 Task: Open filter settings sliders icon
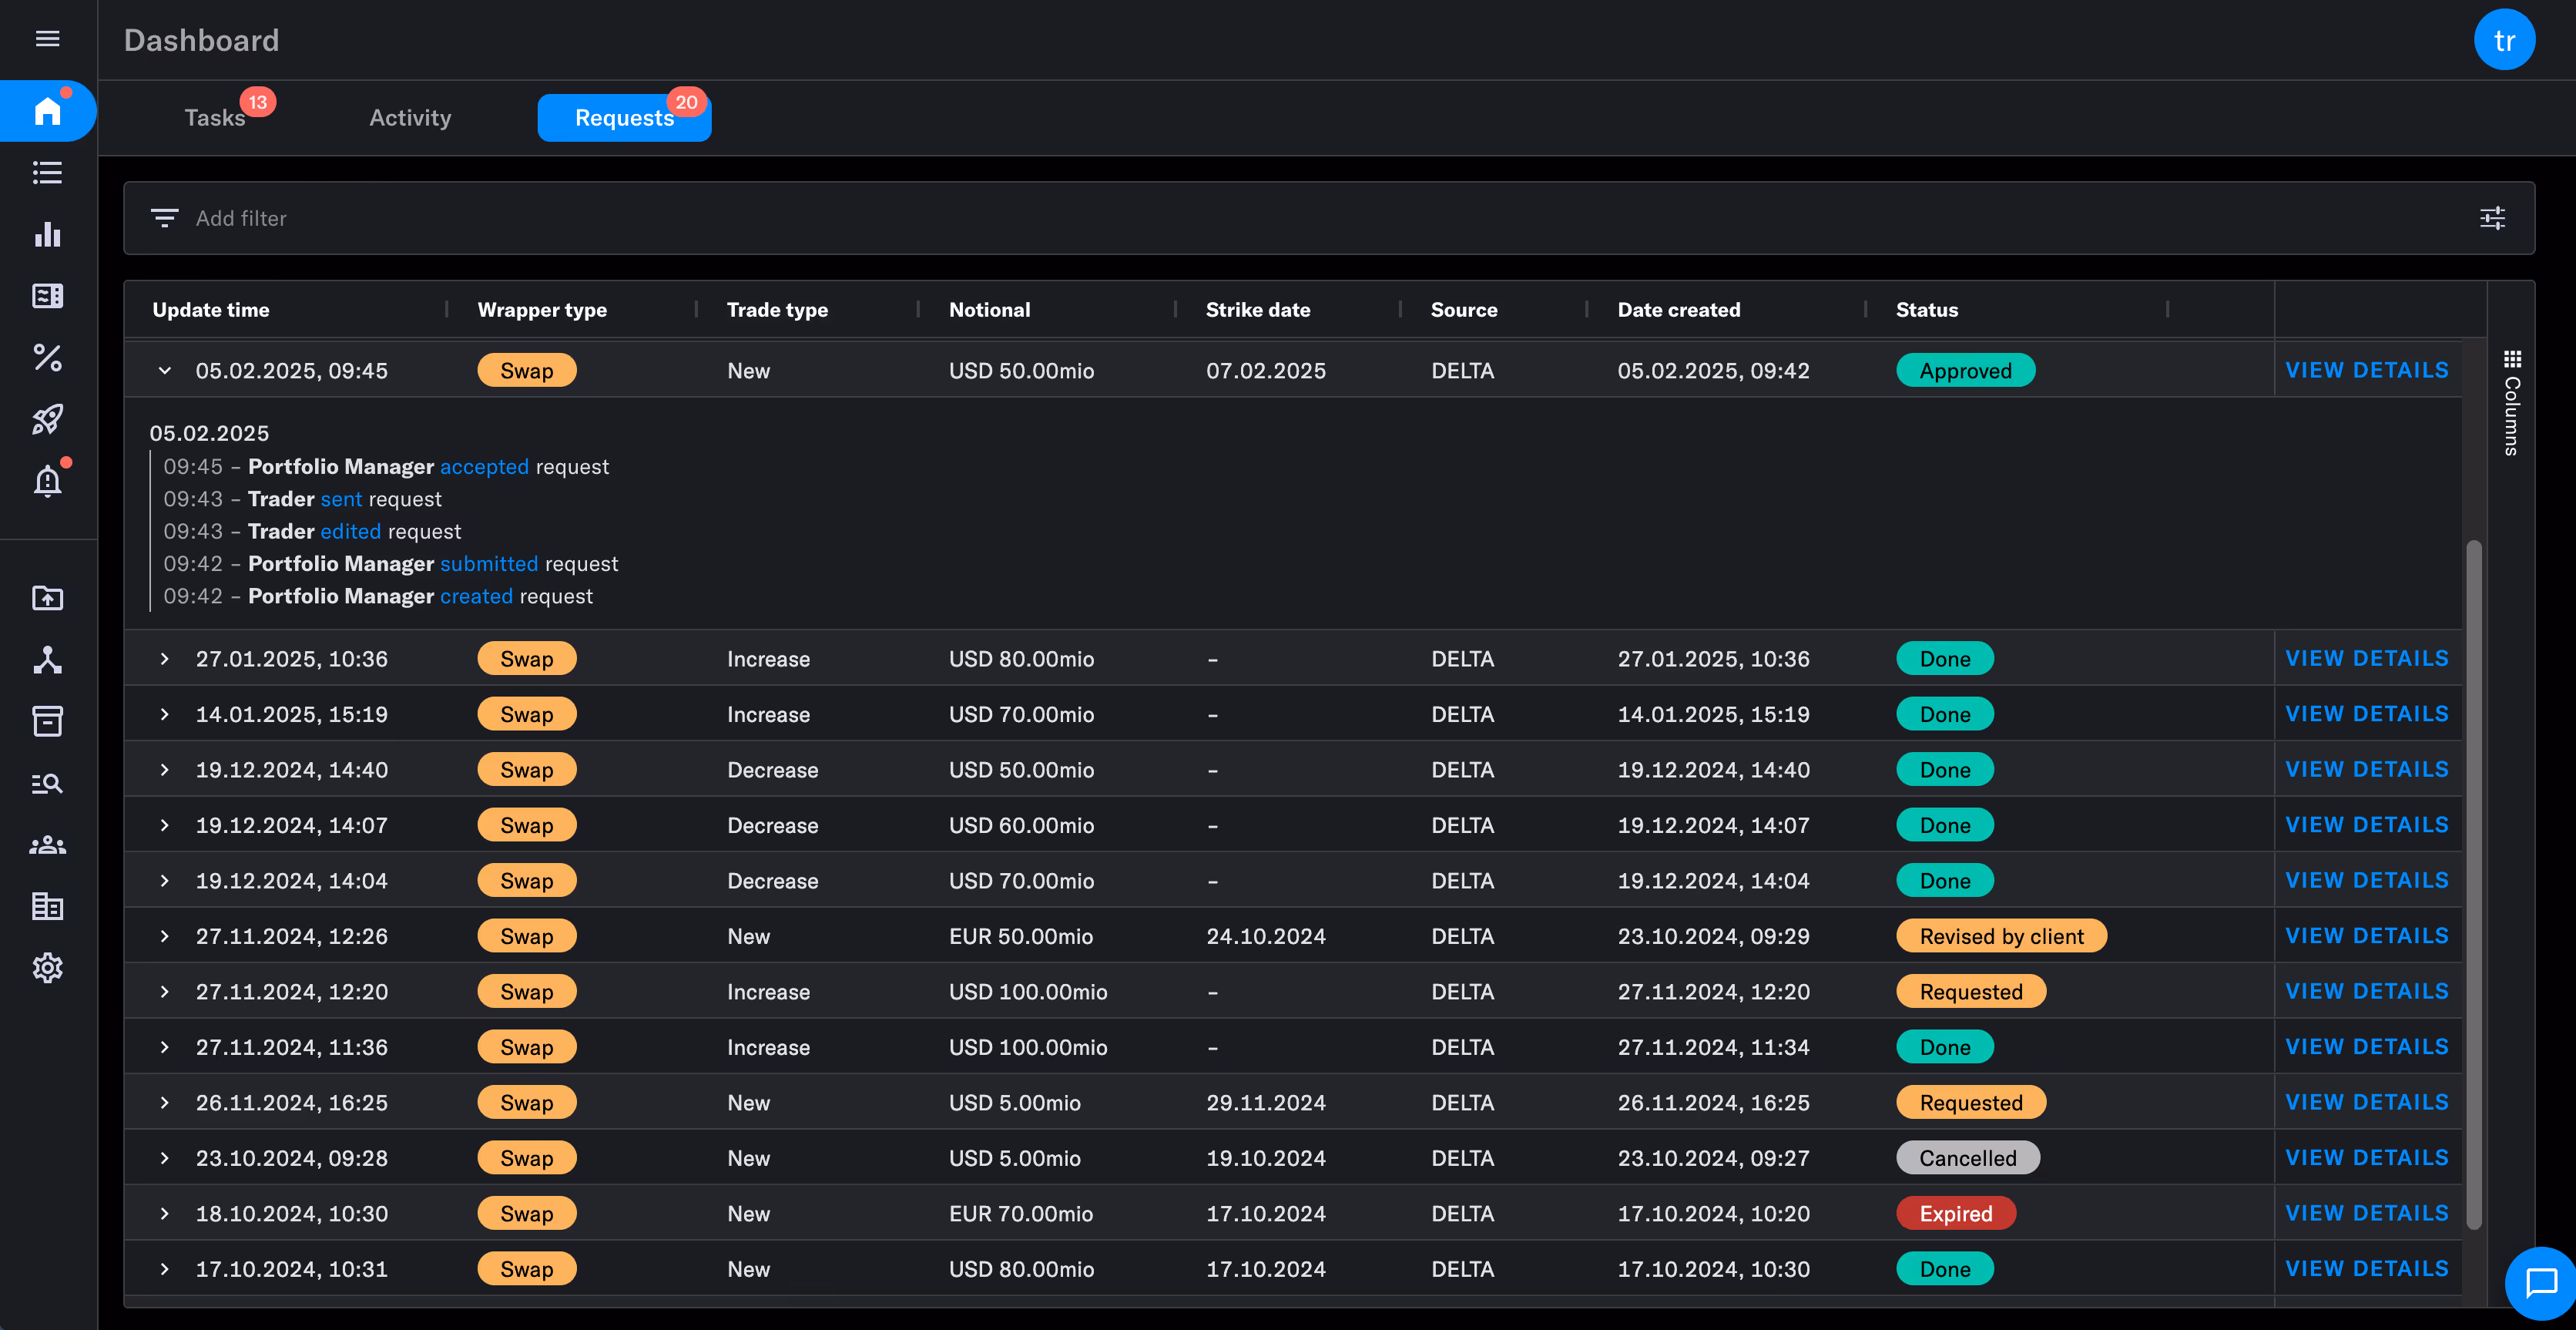[x=2492, y=218]
